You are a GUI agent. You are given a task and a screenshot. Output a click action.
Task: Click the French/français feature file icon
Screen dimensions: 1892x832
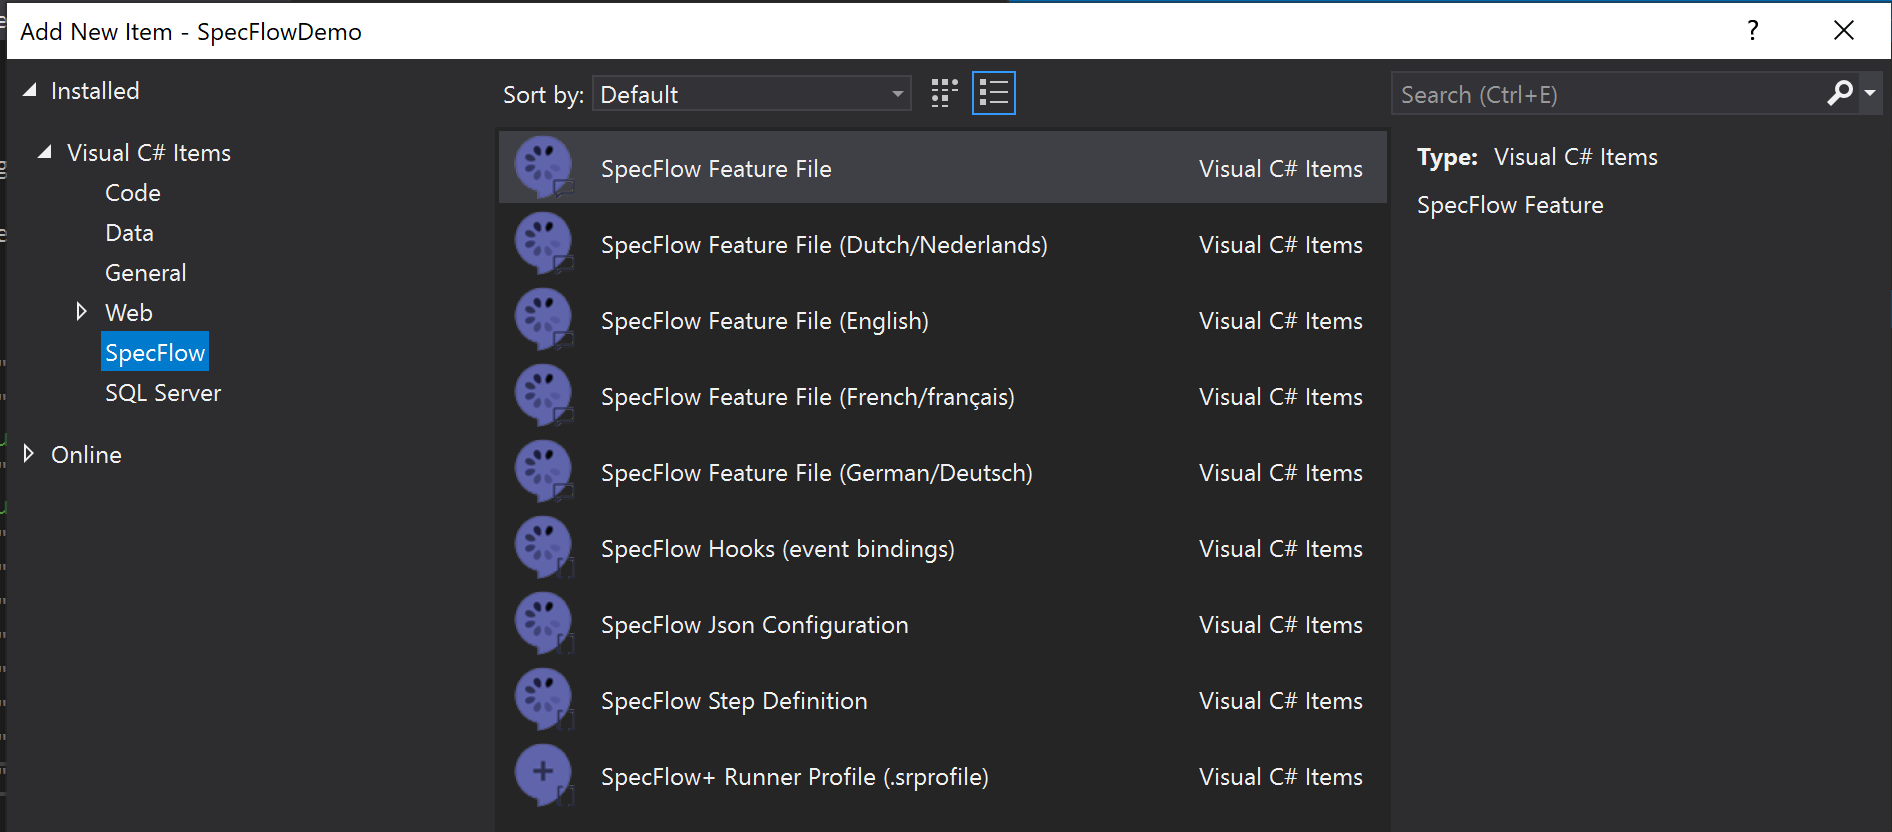(543, 395)
